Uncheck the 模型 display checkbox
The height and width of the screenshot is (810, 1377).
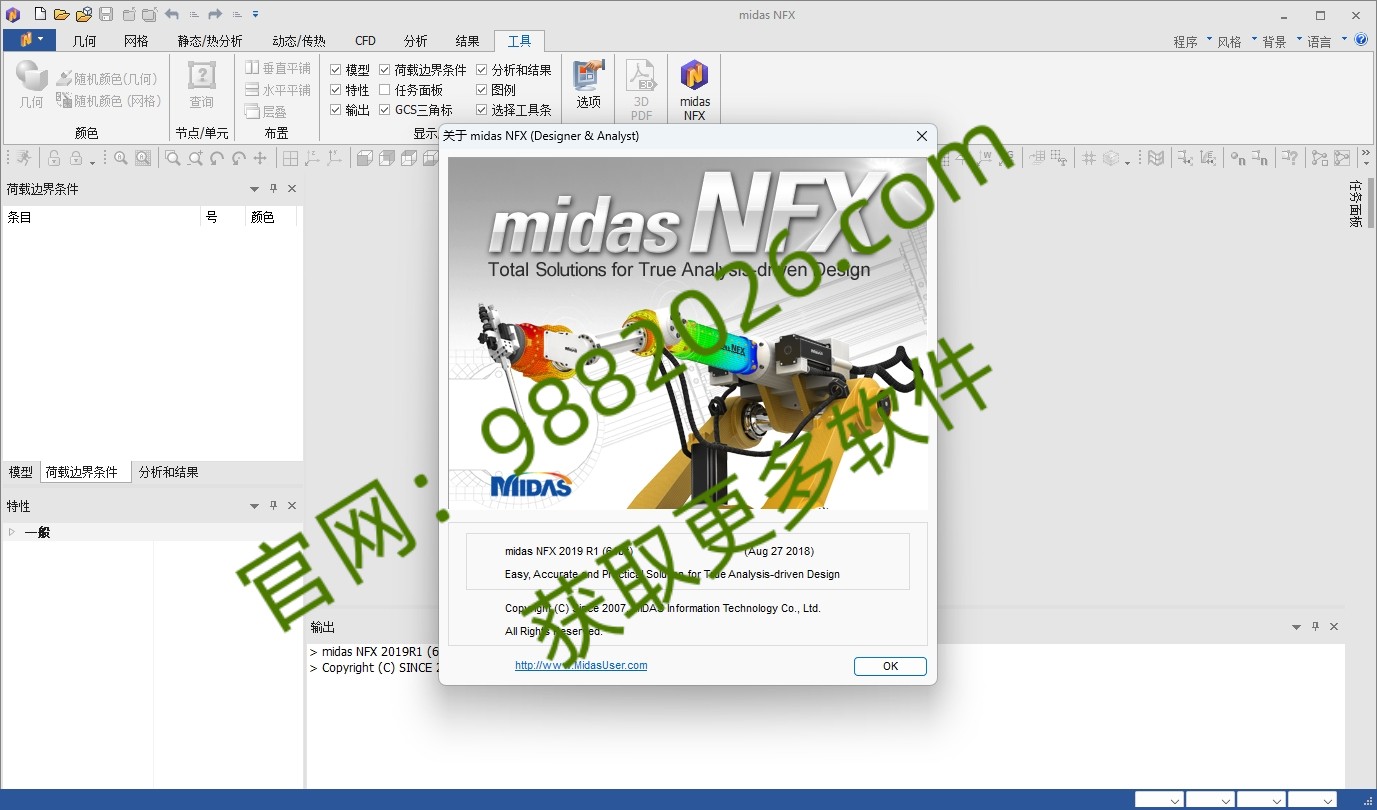tap(336, 70)
